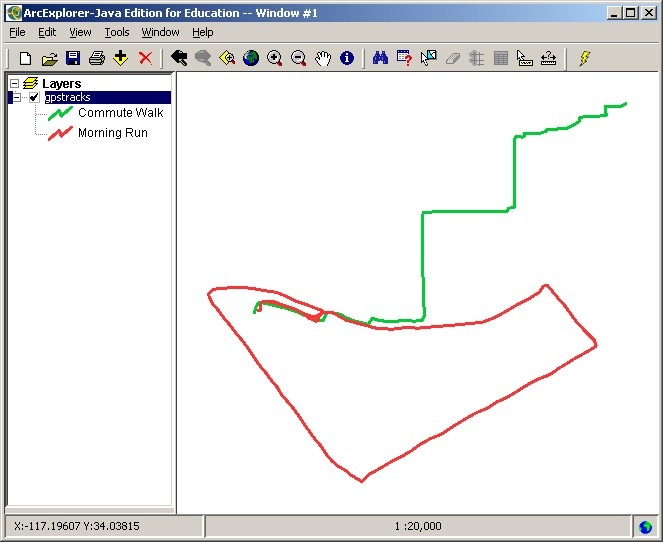The width and height of the screenshot is (663, 542).
Task: Open the Query Builder icon
Action: (404, 58)
